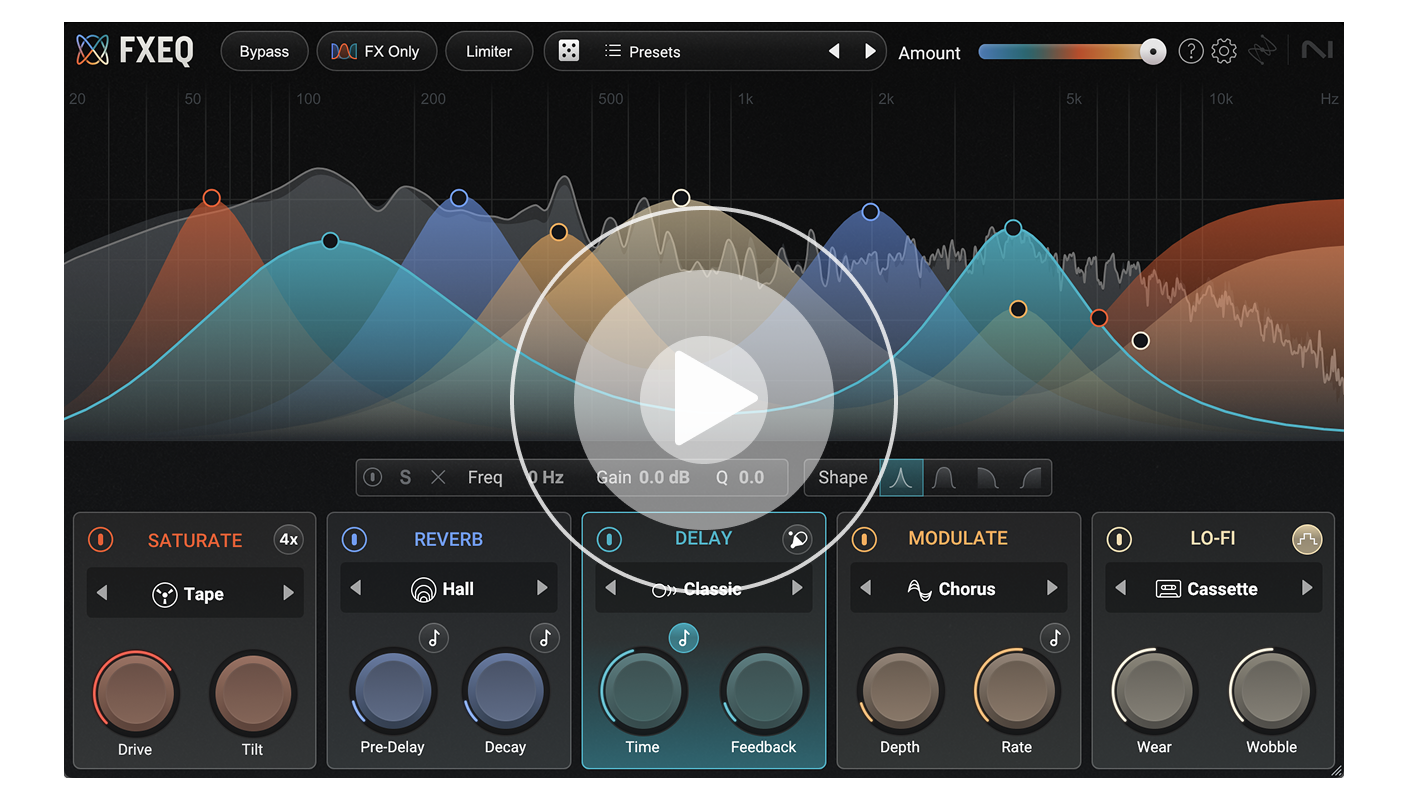Click the Feedback knob
The width and height of the screenshot is (1408, 800).
point(764,690)
